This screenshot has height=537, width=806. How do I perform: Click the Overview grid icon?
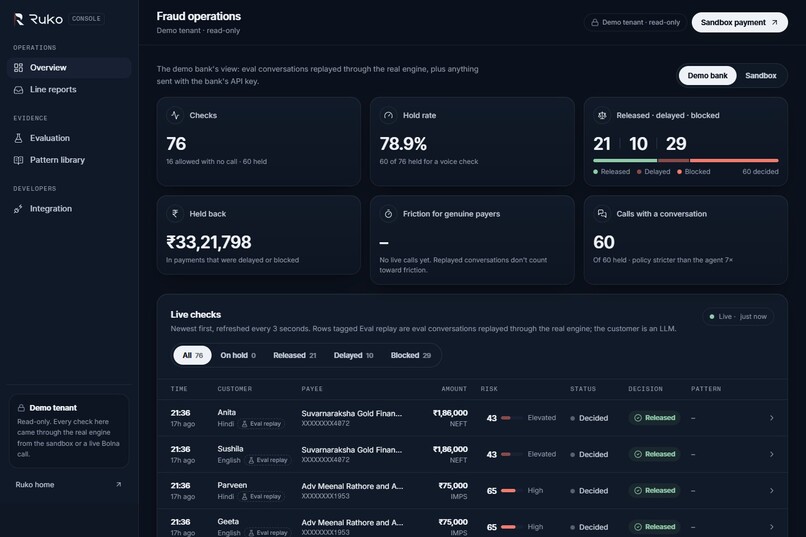click(19, 67)
